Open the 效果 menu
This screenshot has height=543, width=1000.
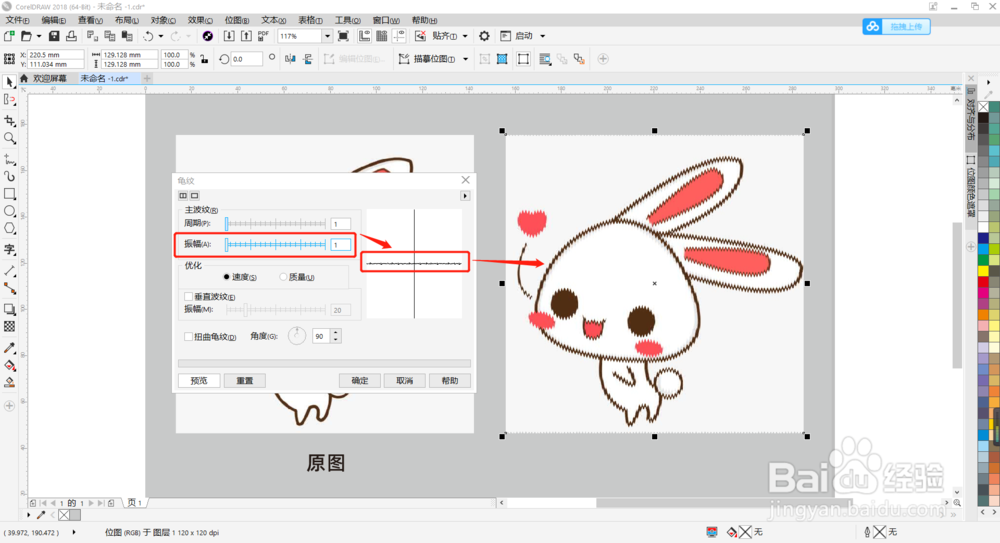(200, 20)
